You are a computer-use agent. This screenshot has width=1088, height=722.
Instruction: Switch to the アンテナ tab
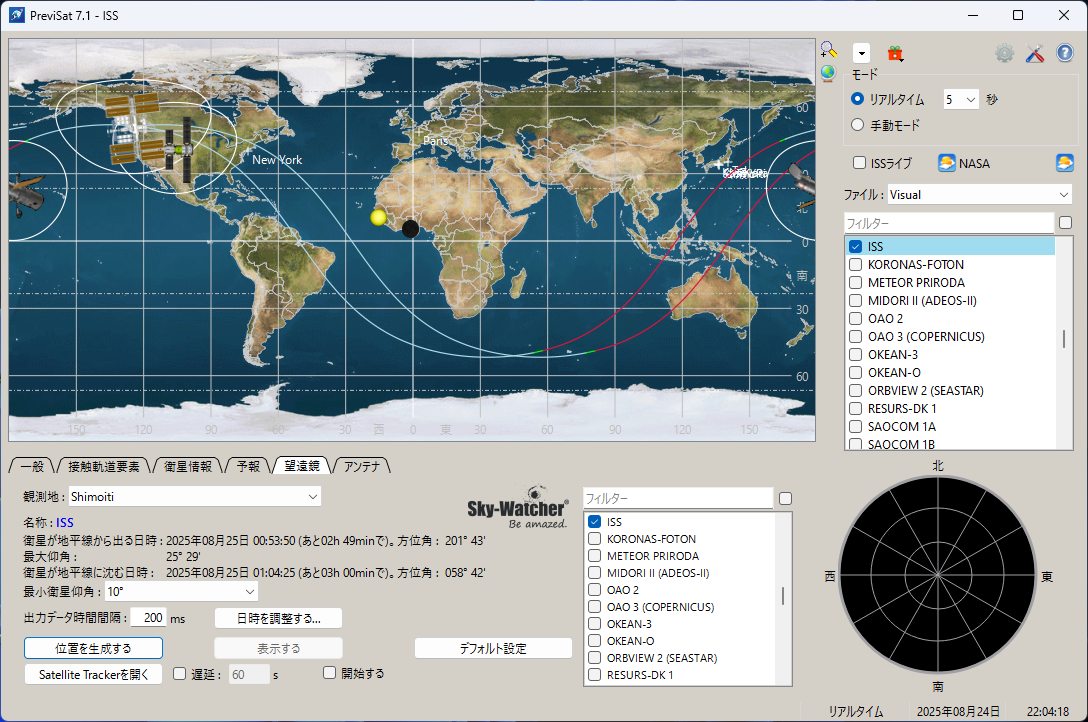click(x=362, y=466)
